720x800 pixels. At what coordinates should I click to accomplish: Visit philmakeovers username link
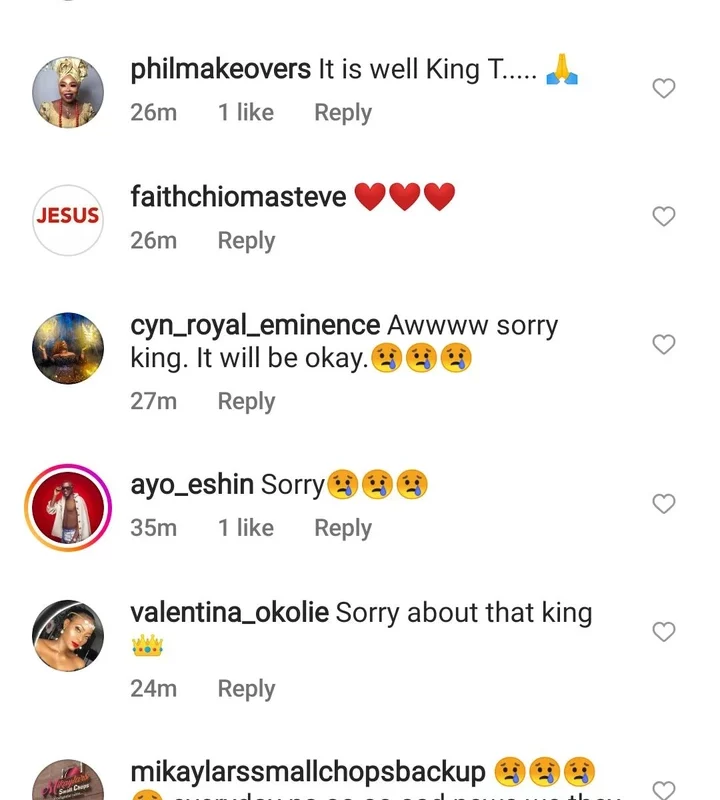click(x=220, y=70)
